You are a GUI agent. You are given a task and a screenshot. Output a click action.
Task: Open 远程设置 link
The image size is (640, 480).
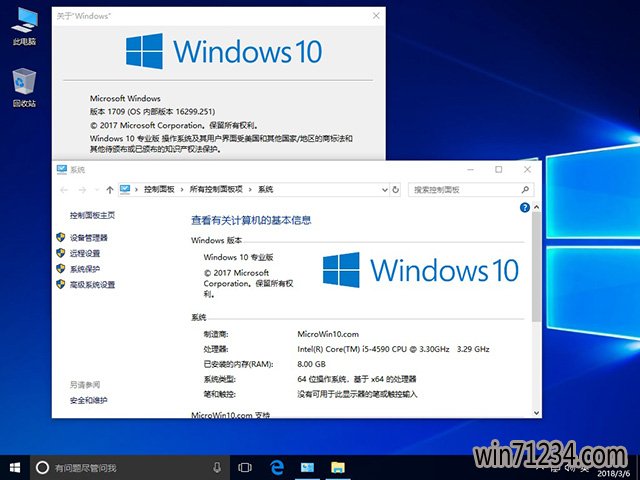click(84, 253)
